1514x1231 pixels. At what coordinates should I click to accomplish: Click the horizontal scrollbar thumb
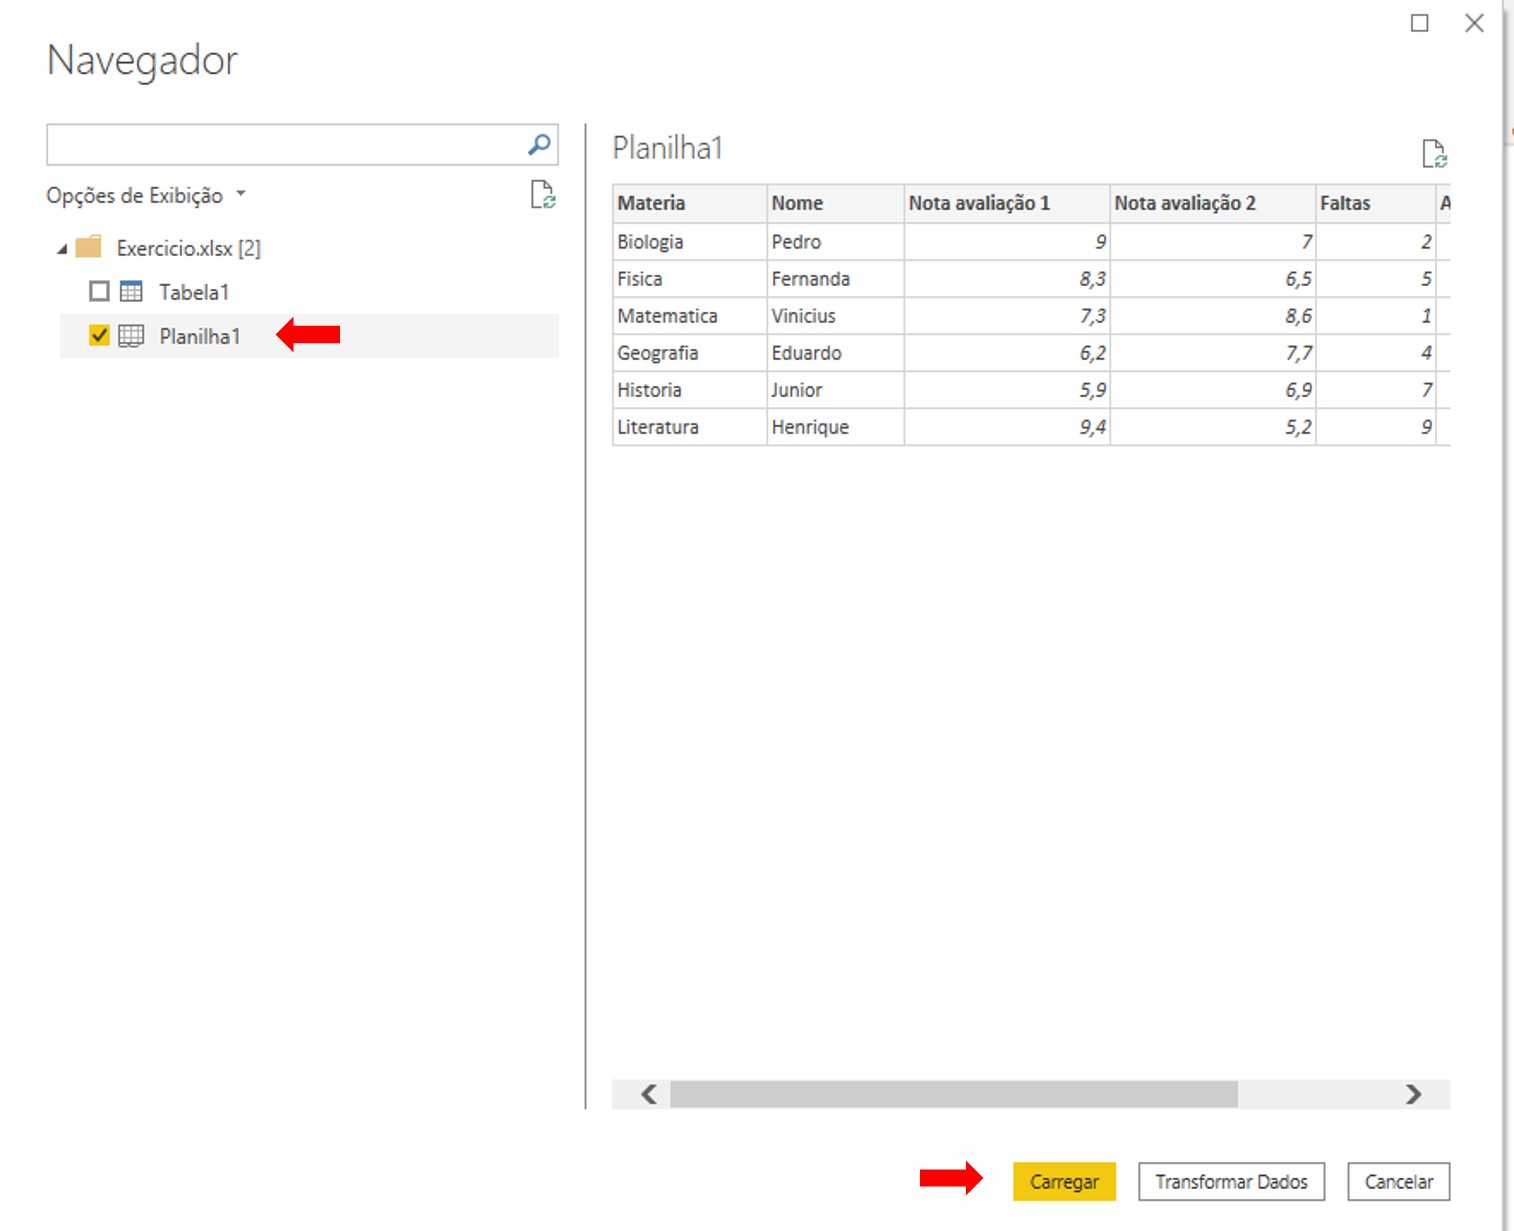[x=954, y=1094]
